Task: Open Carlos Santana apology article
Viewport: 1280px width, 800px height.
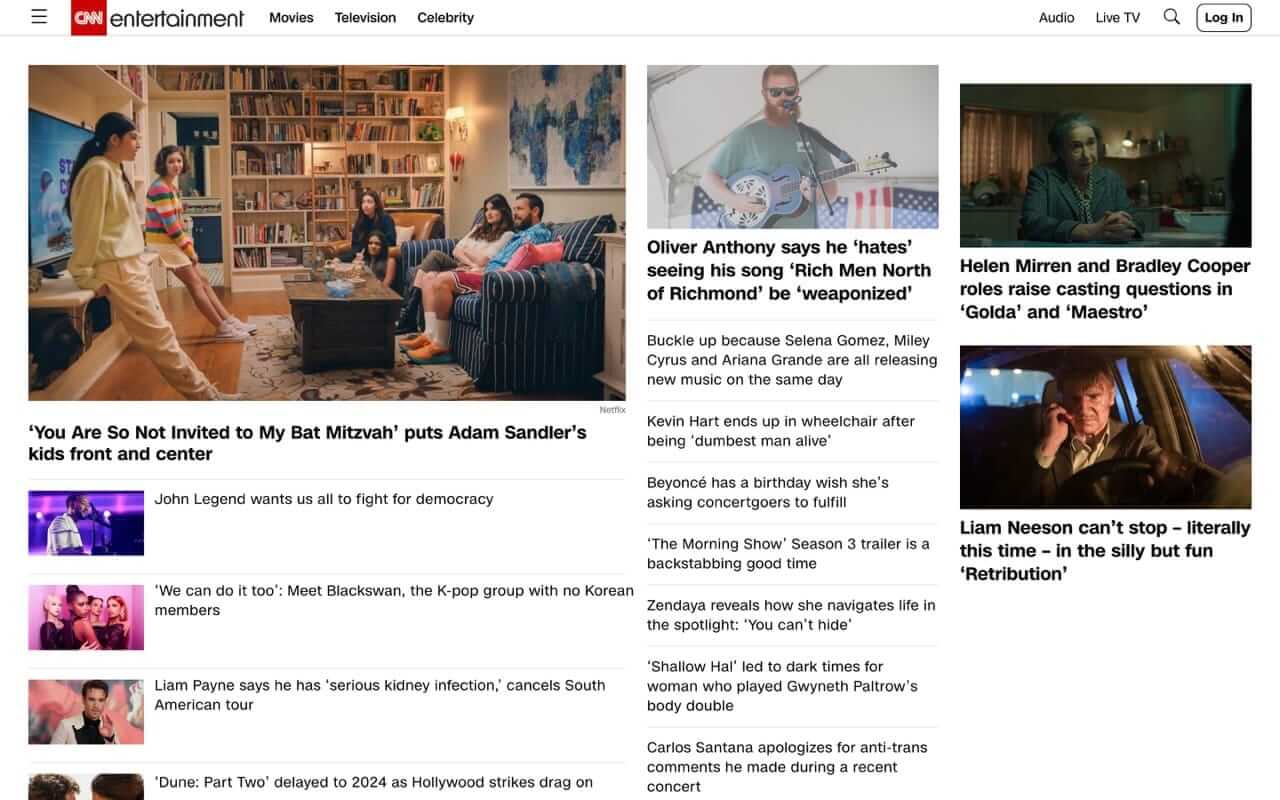Action: [787, 767]
